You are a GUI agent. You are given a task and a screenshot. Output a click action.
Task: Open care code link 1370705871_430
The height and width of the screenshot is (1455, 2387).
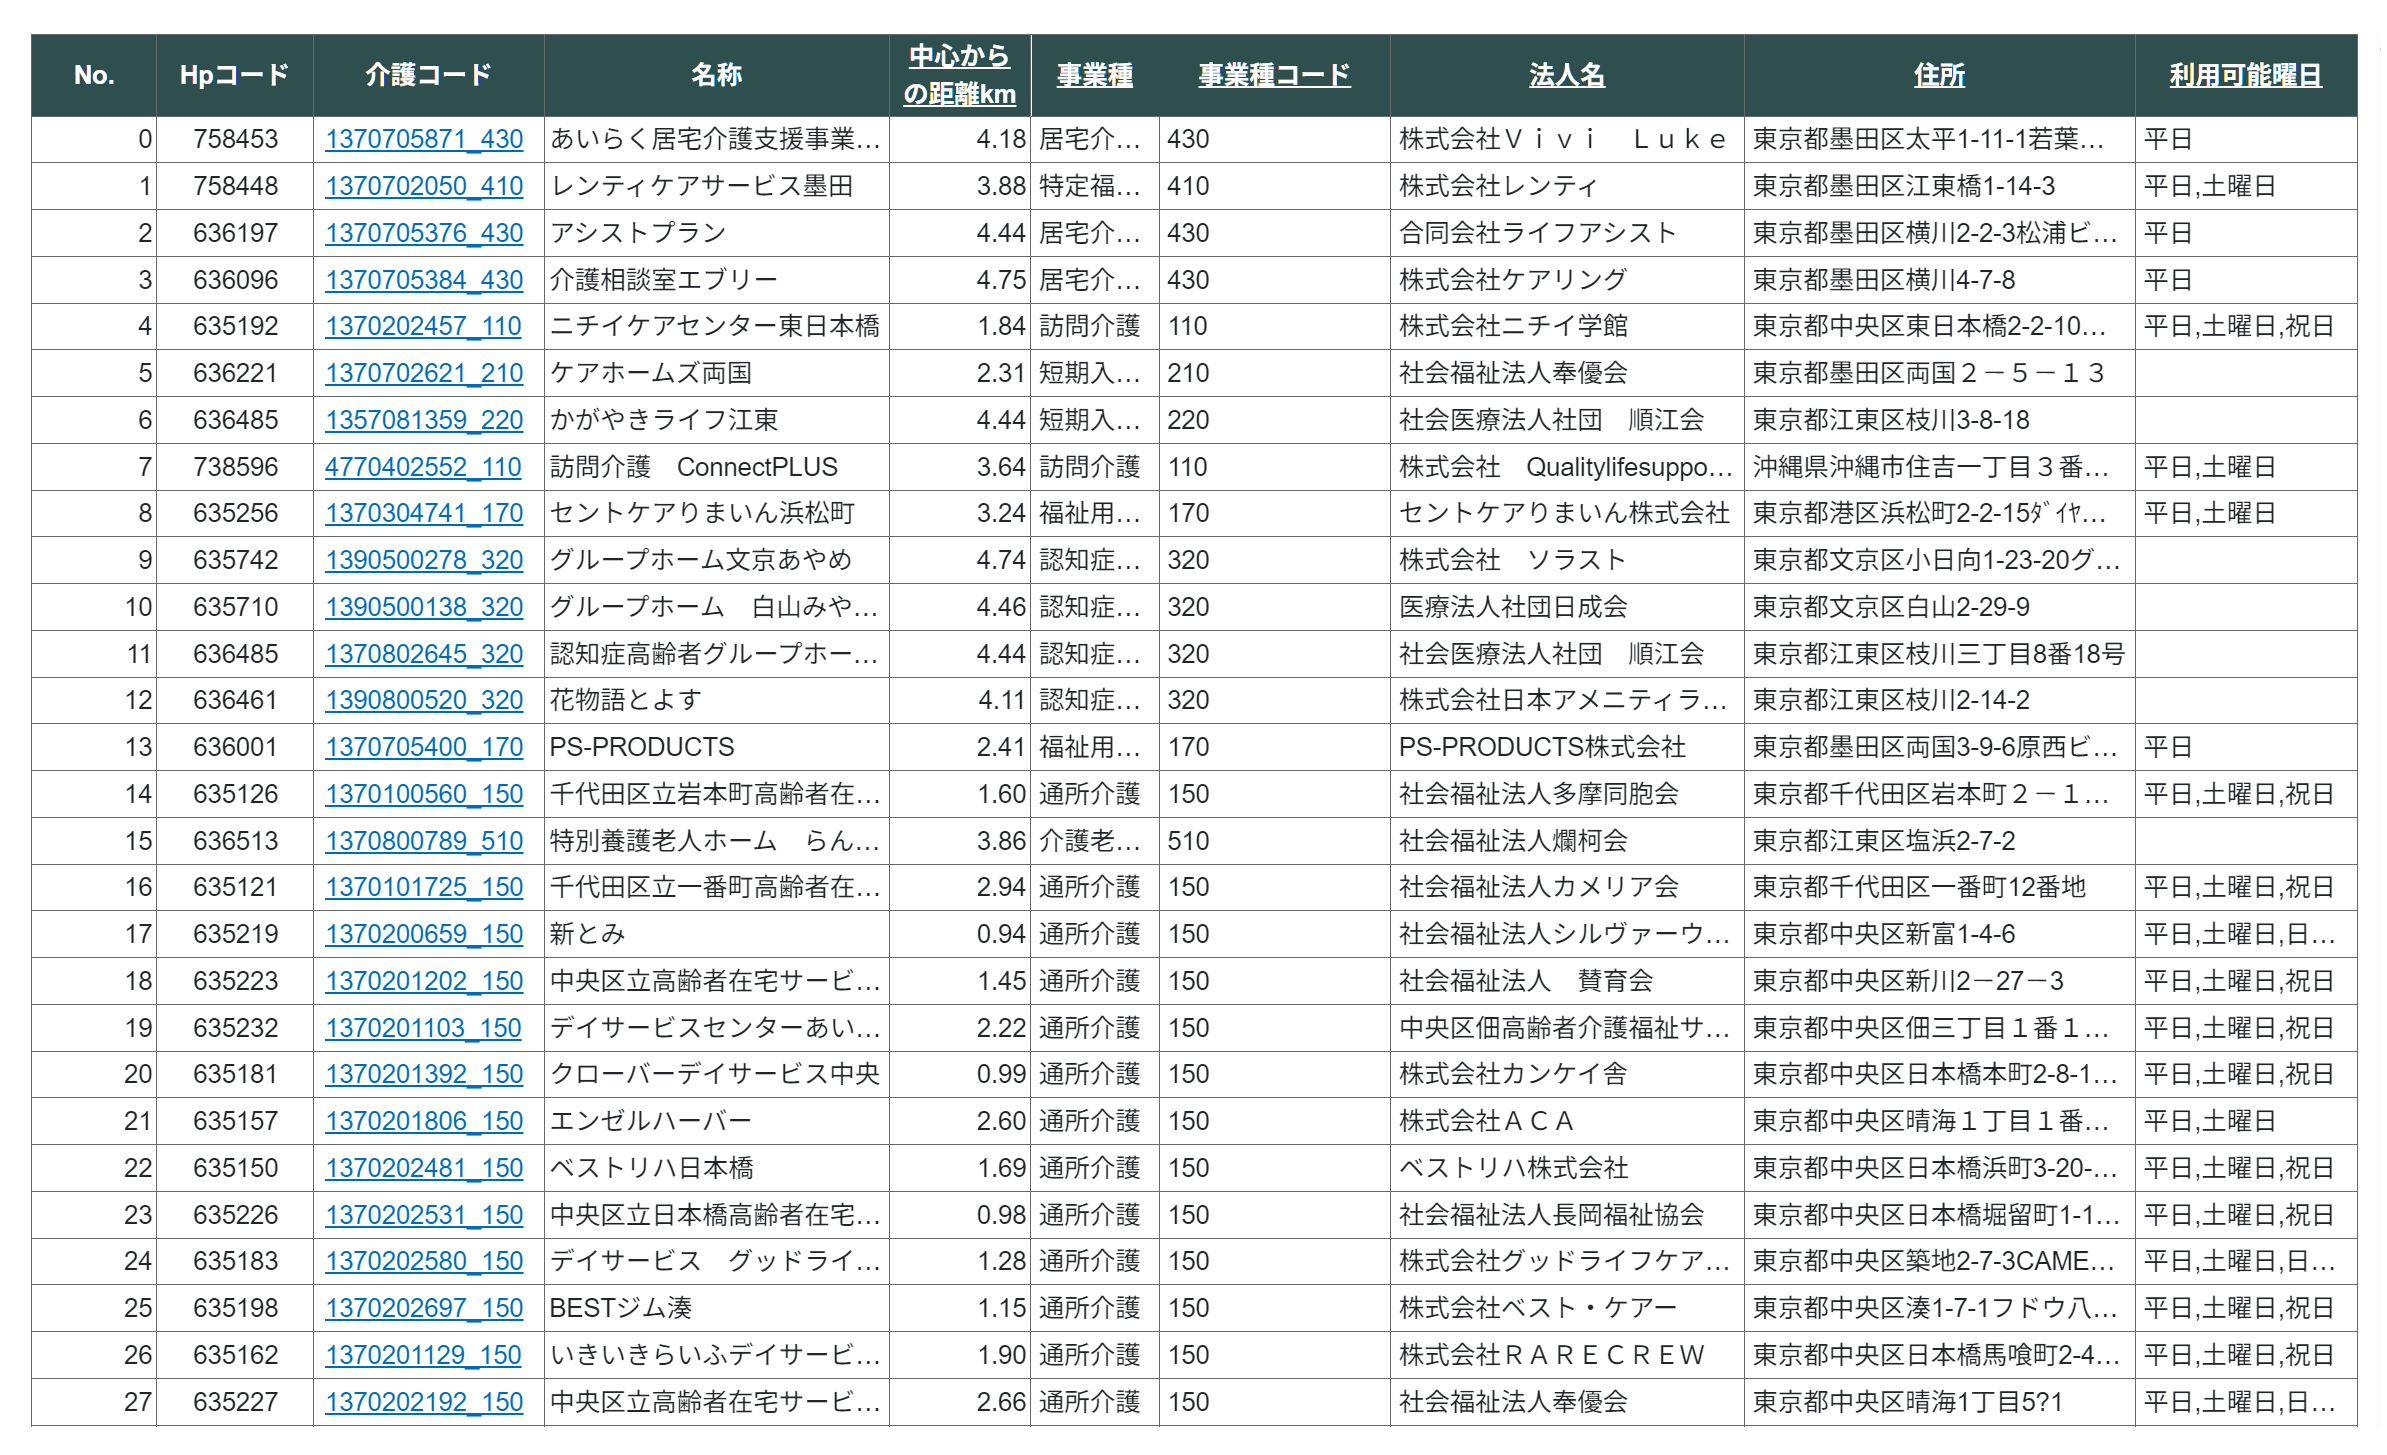tap(424, 139)
